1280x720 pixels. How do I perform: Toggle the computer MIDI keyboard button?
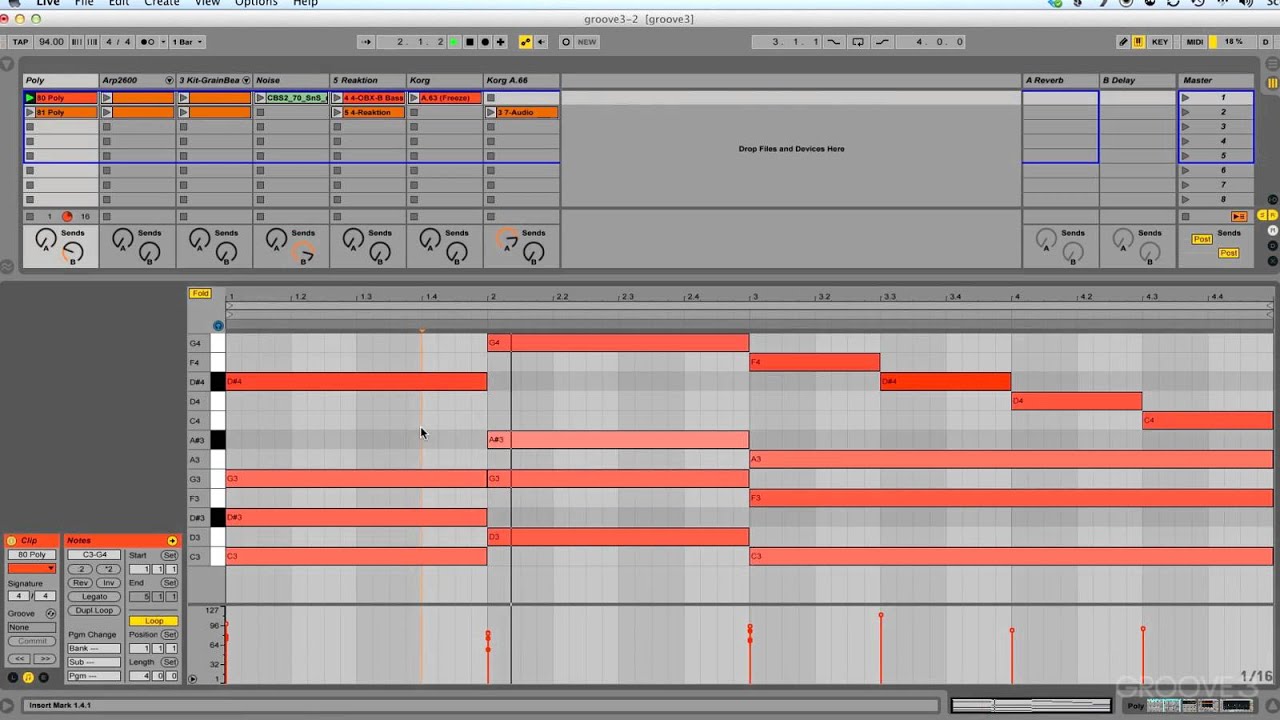1138,42
